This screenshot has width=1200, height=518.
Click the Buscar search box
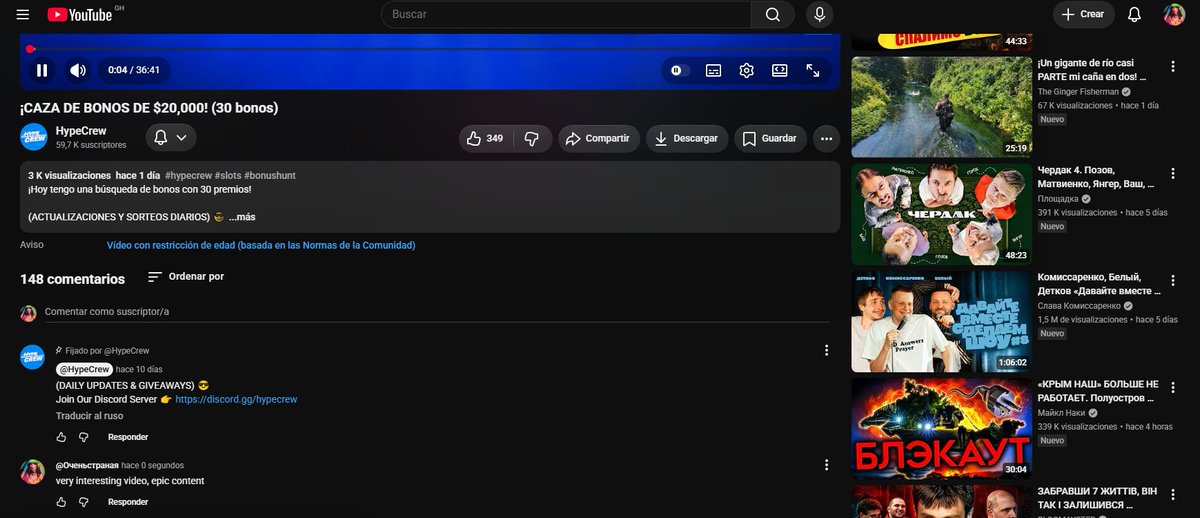tap(566, 14)
